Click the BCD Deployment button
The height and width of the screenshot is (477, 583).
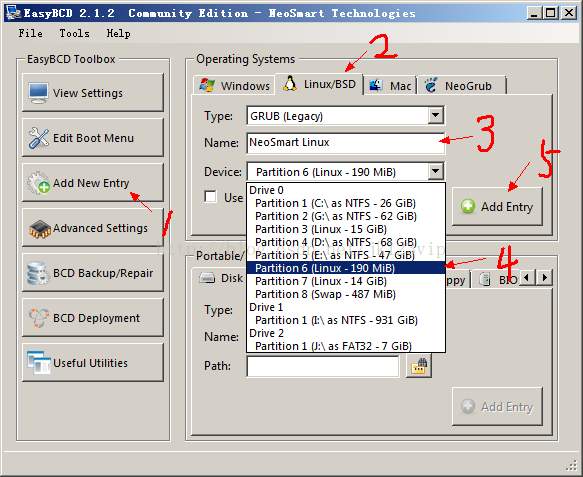tap(93, 318)
